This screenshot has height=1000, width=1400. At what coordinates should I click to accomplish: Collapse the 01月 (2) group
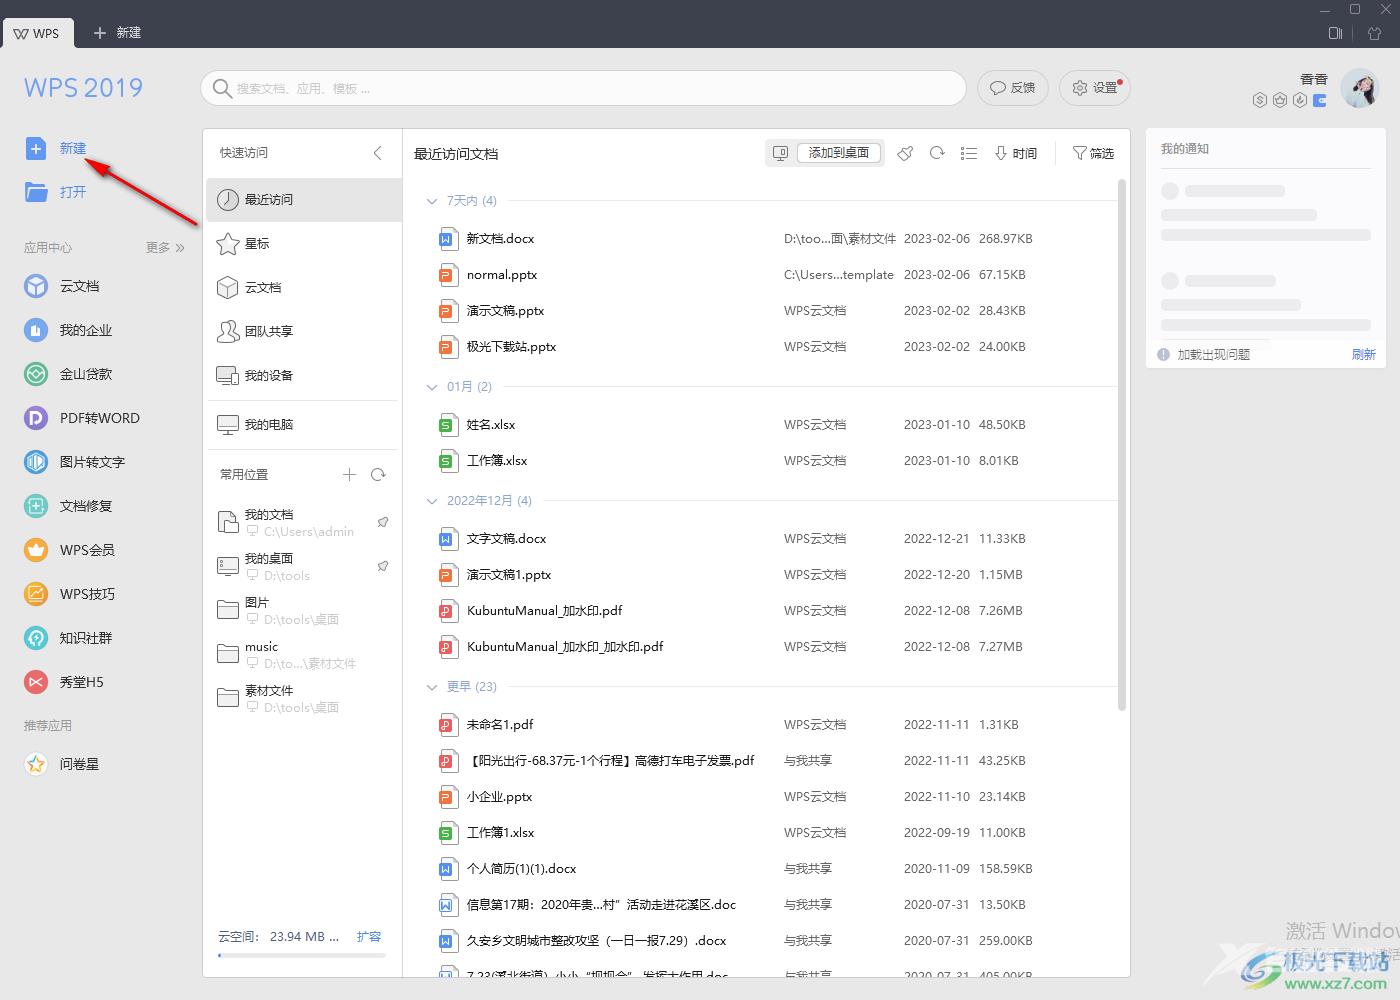pos(432,387)
